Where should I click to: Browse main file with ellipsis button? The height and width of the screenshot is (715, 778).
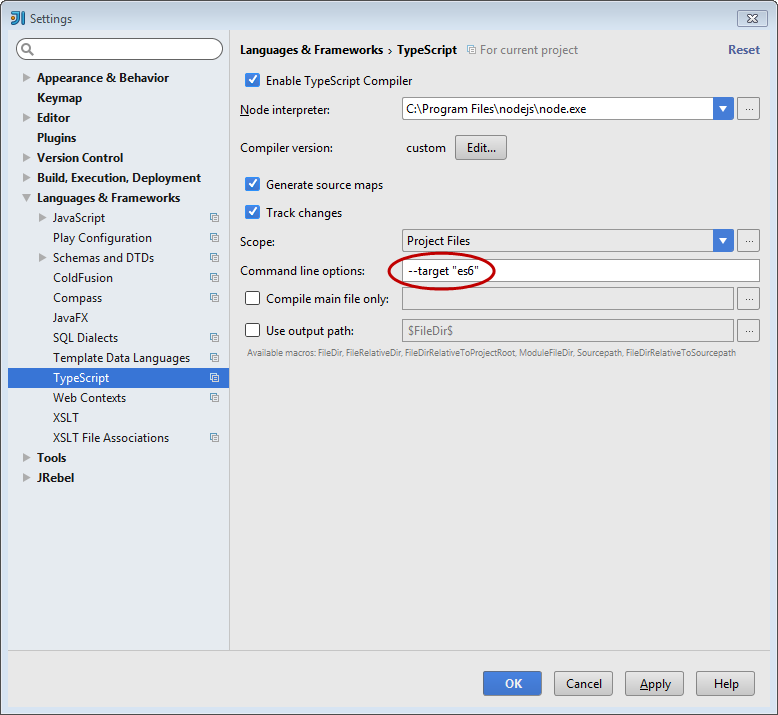748,299
